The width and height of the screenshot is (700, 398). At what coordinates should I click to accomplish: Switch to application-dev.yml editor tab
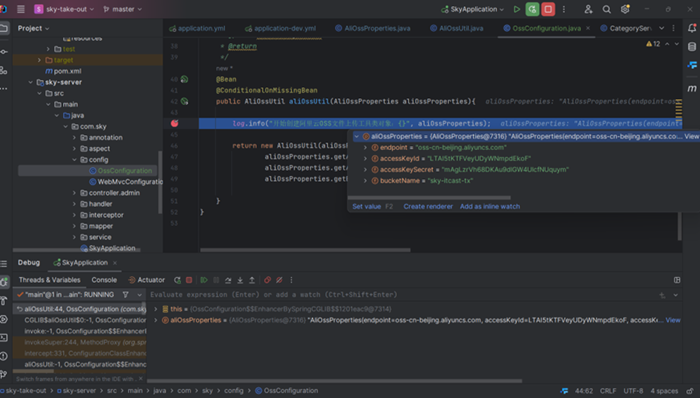click(x=280, y=28)
